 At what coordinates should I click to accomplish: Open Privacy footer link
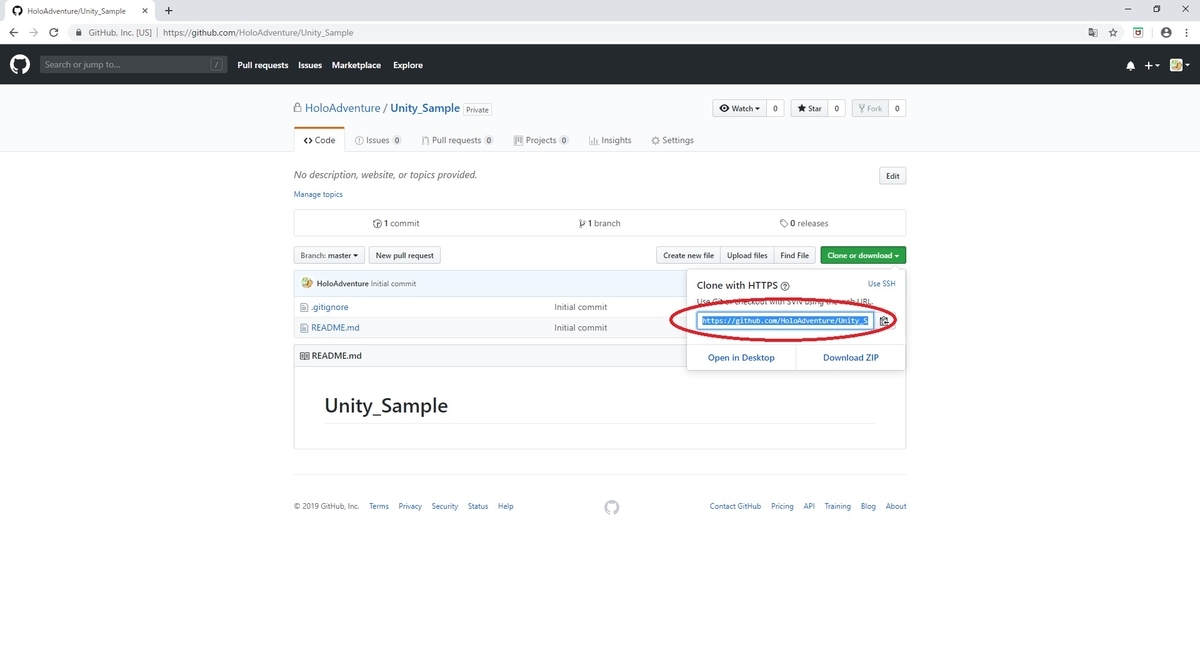(x=410, y=506)
